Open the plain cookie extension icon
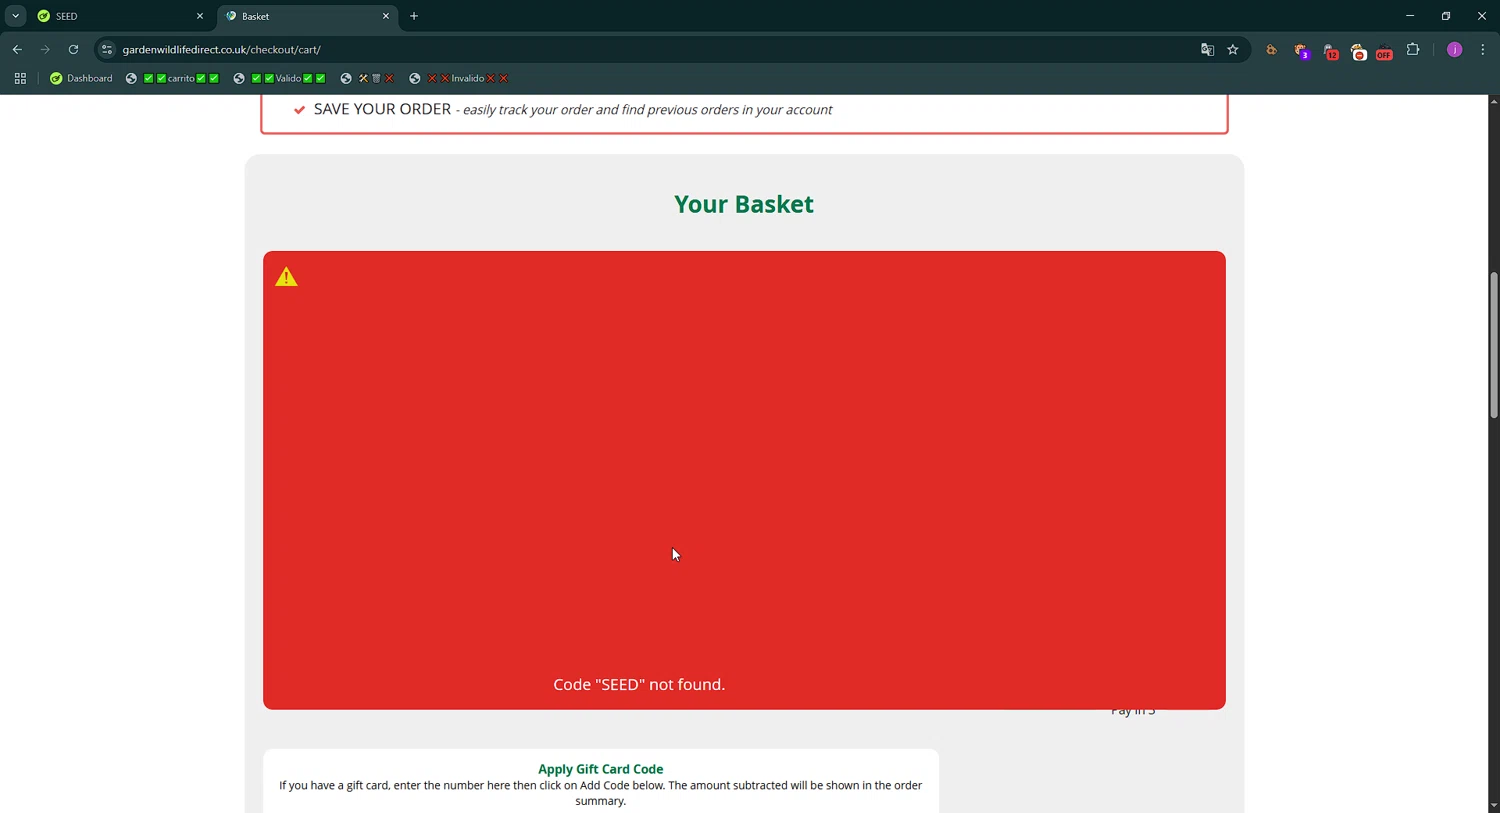 click(1271, 50)
